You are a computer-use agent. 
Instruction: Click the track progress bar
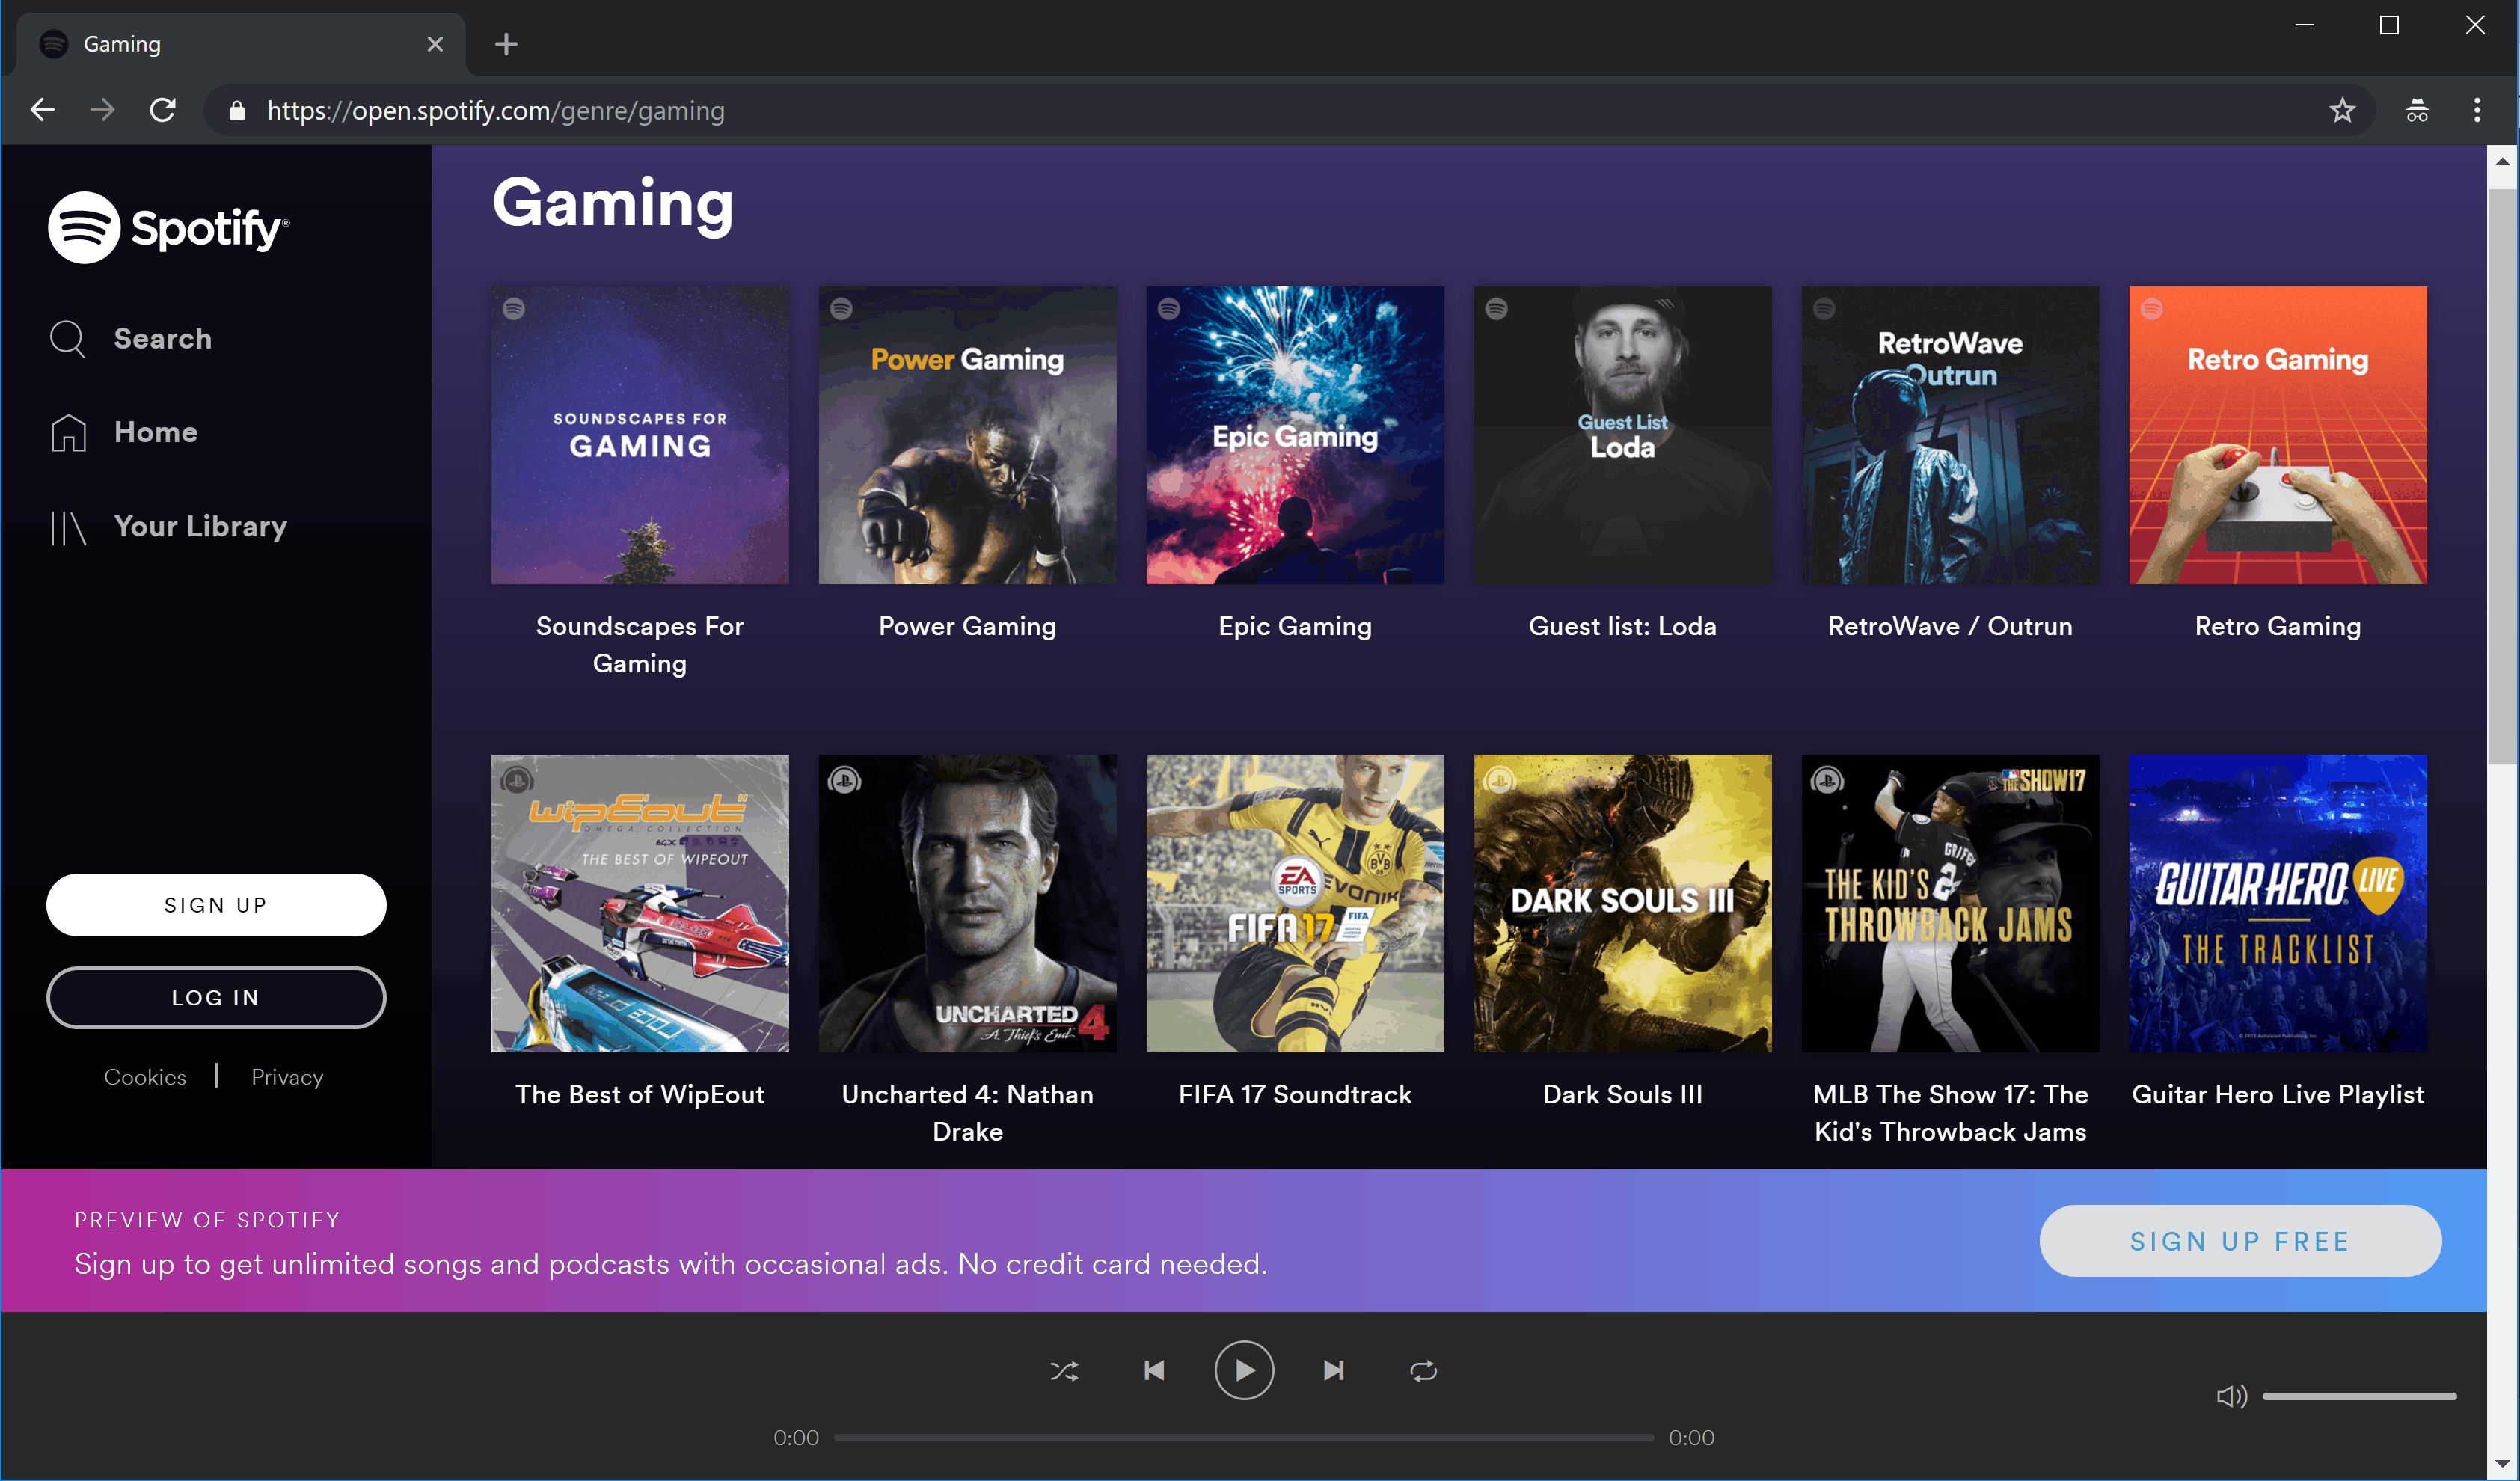[1244, 1437]
